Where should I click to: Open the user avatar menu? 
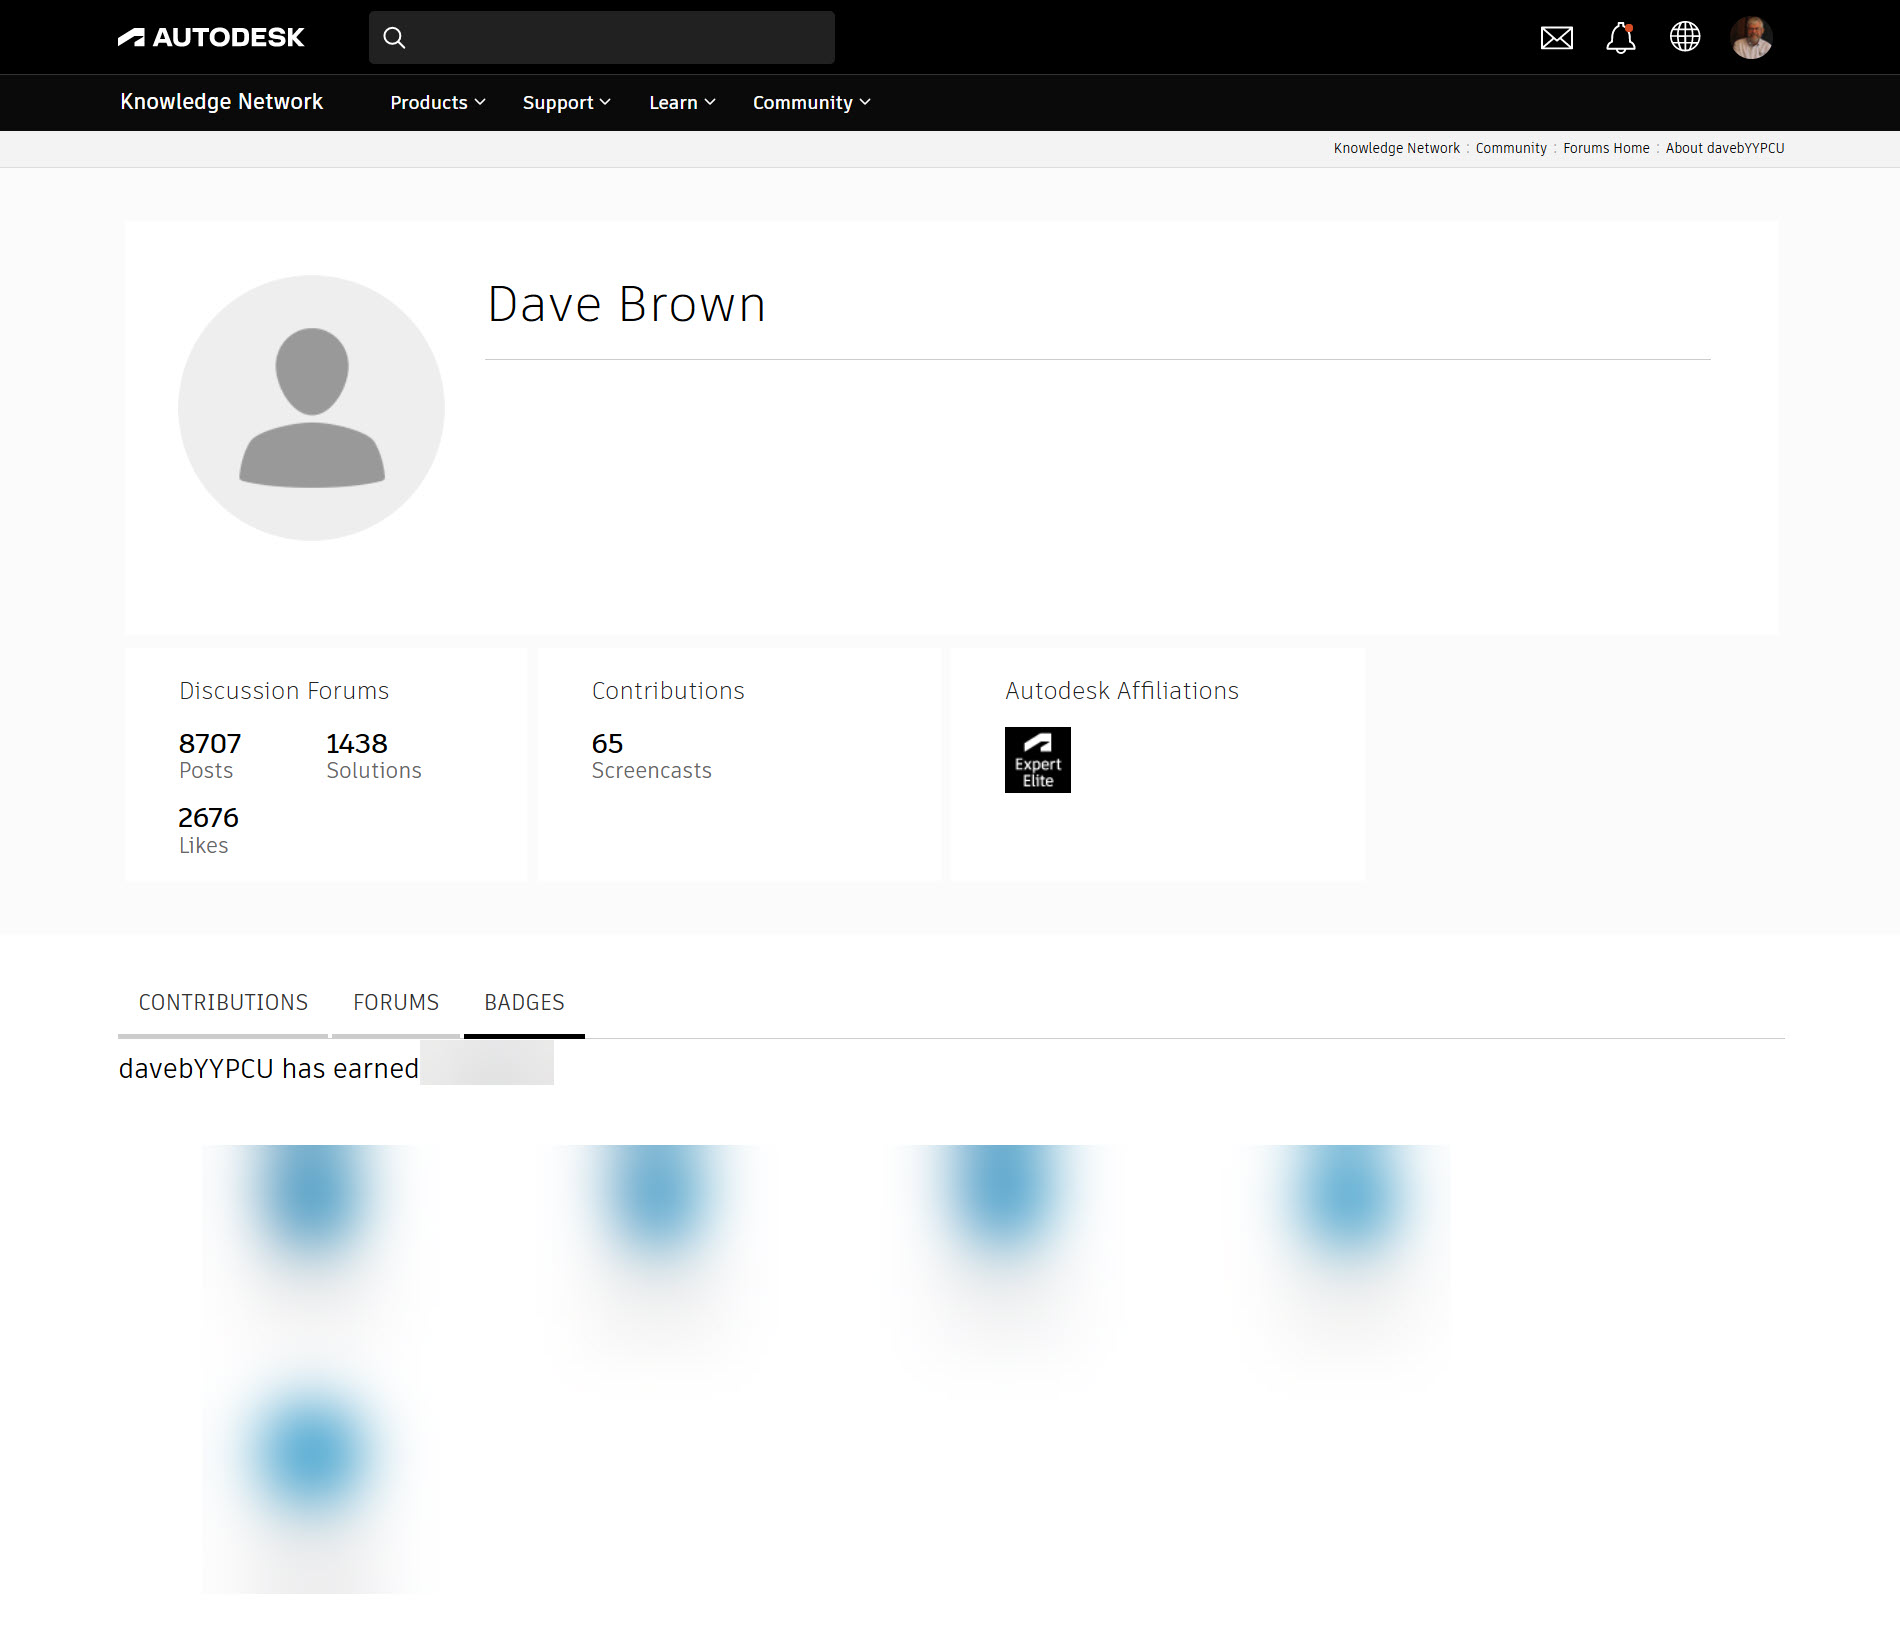tap(1752, 38)
